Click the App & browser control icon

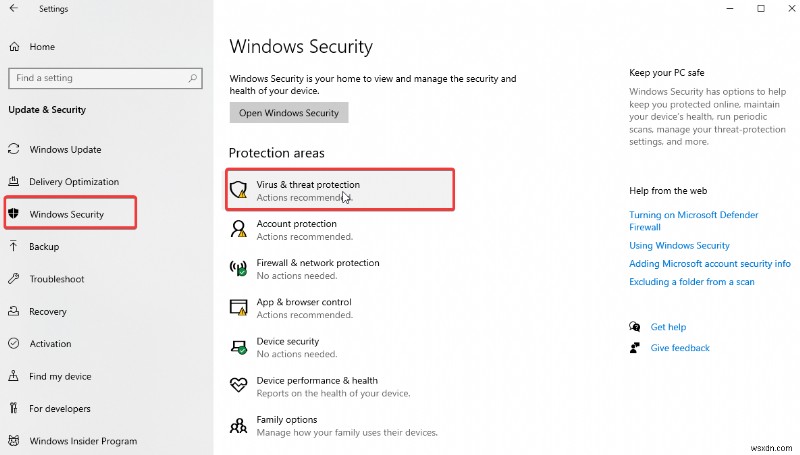pyautogui.click(x=238, y=307)
